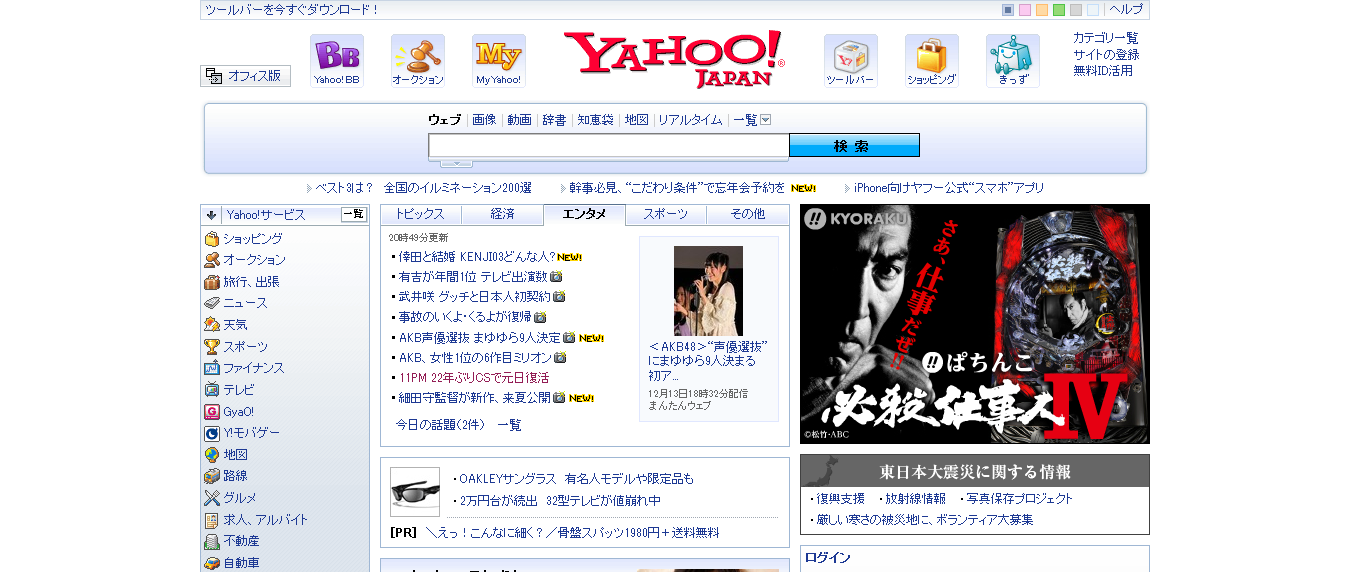The width and height of the screenshot is (1349, 572).
Task: Select the リアルタイム search tab
Action: pos(690,120)
